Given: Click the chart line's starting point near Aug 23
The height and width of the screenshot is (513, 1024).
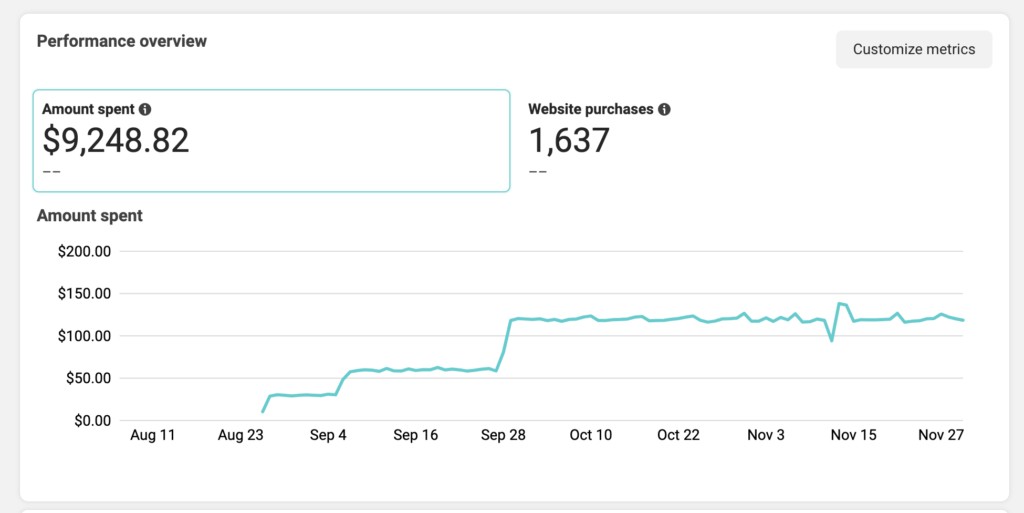Looking at the screenshot, I should pos(263,411).
